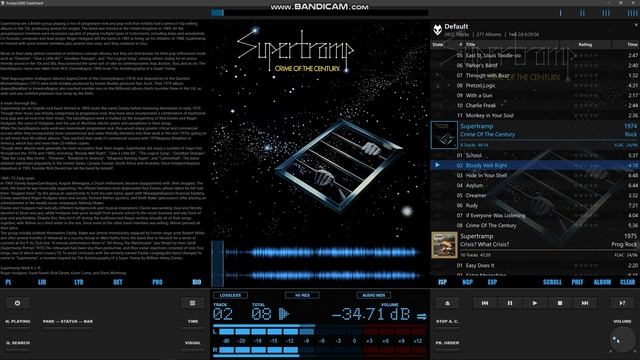This screenshot has height=360, width=640.
Task: Seek in the waveform seekbar
Action: 320,264
